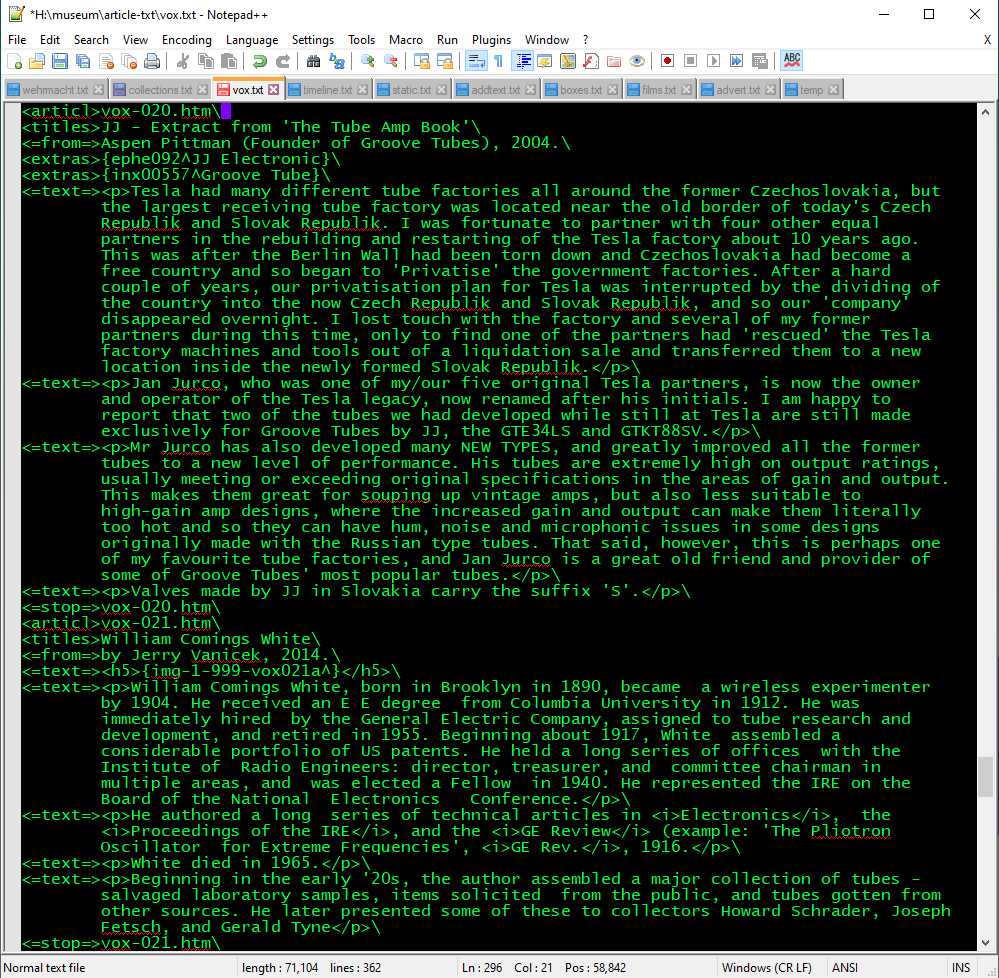Toggle file monitoring eye icon
The width and height of the screenshot is (999, 978).
(636, 61)
